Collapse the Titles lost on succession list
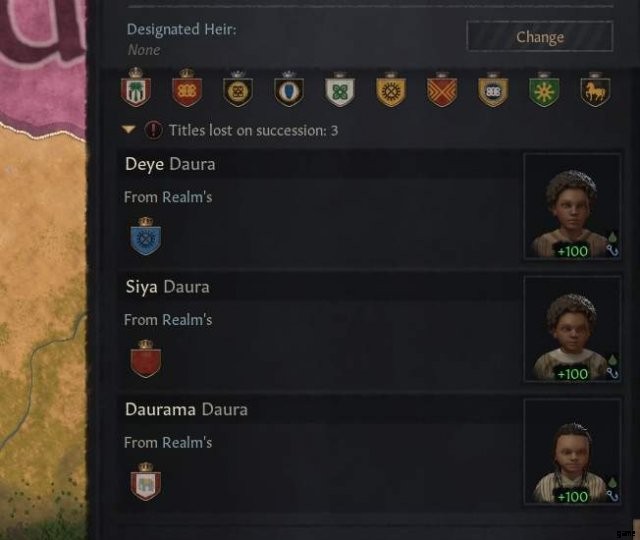Image resolution: width=640 pixels, height=540 pixels. click(x=129, y=130)
